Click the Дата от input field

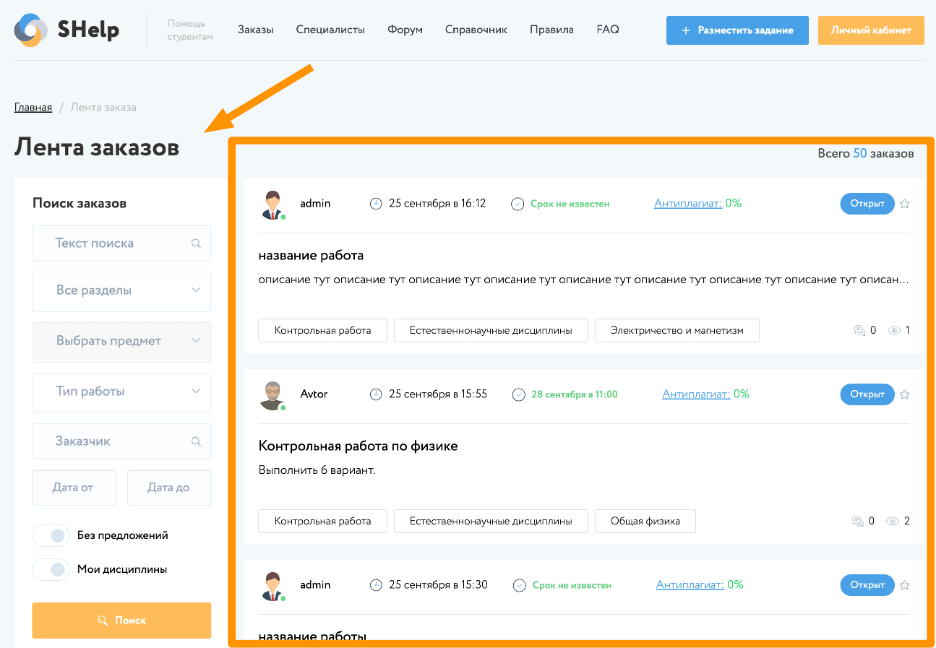pos(74,488)
